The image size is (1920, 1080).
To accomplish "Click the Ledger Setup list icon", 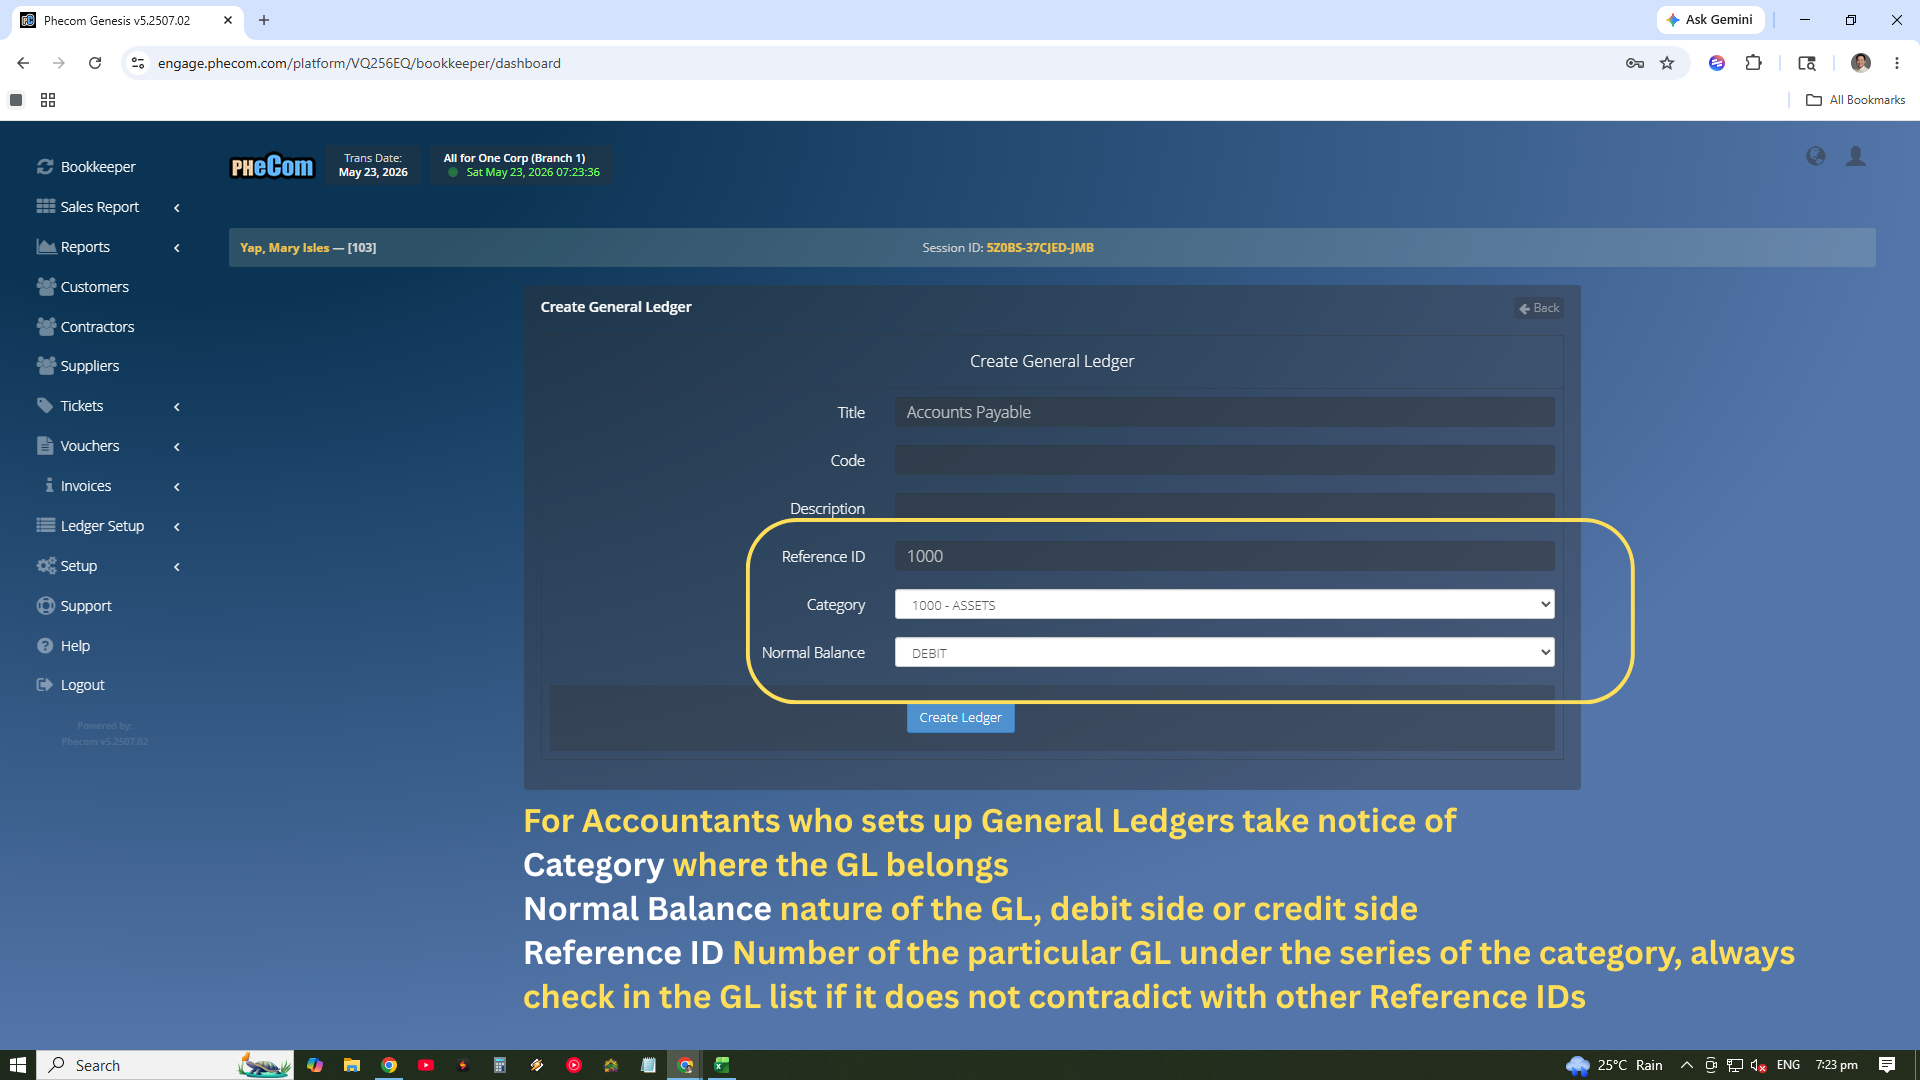I will pos(46,525).
